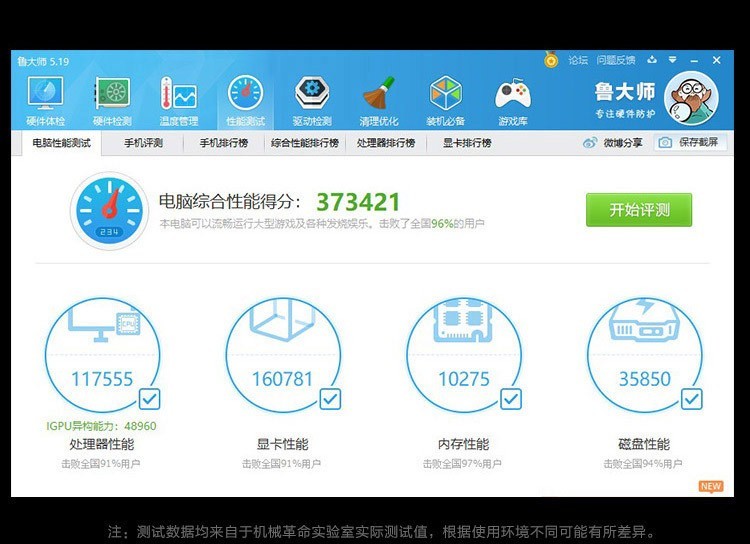Open the 硬件体检 hardware checkup icon
This screenshot has width=750, height=544.
45,93
